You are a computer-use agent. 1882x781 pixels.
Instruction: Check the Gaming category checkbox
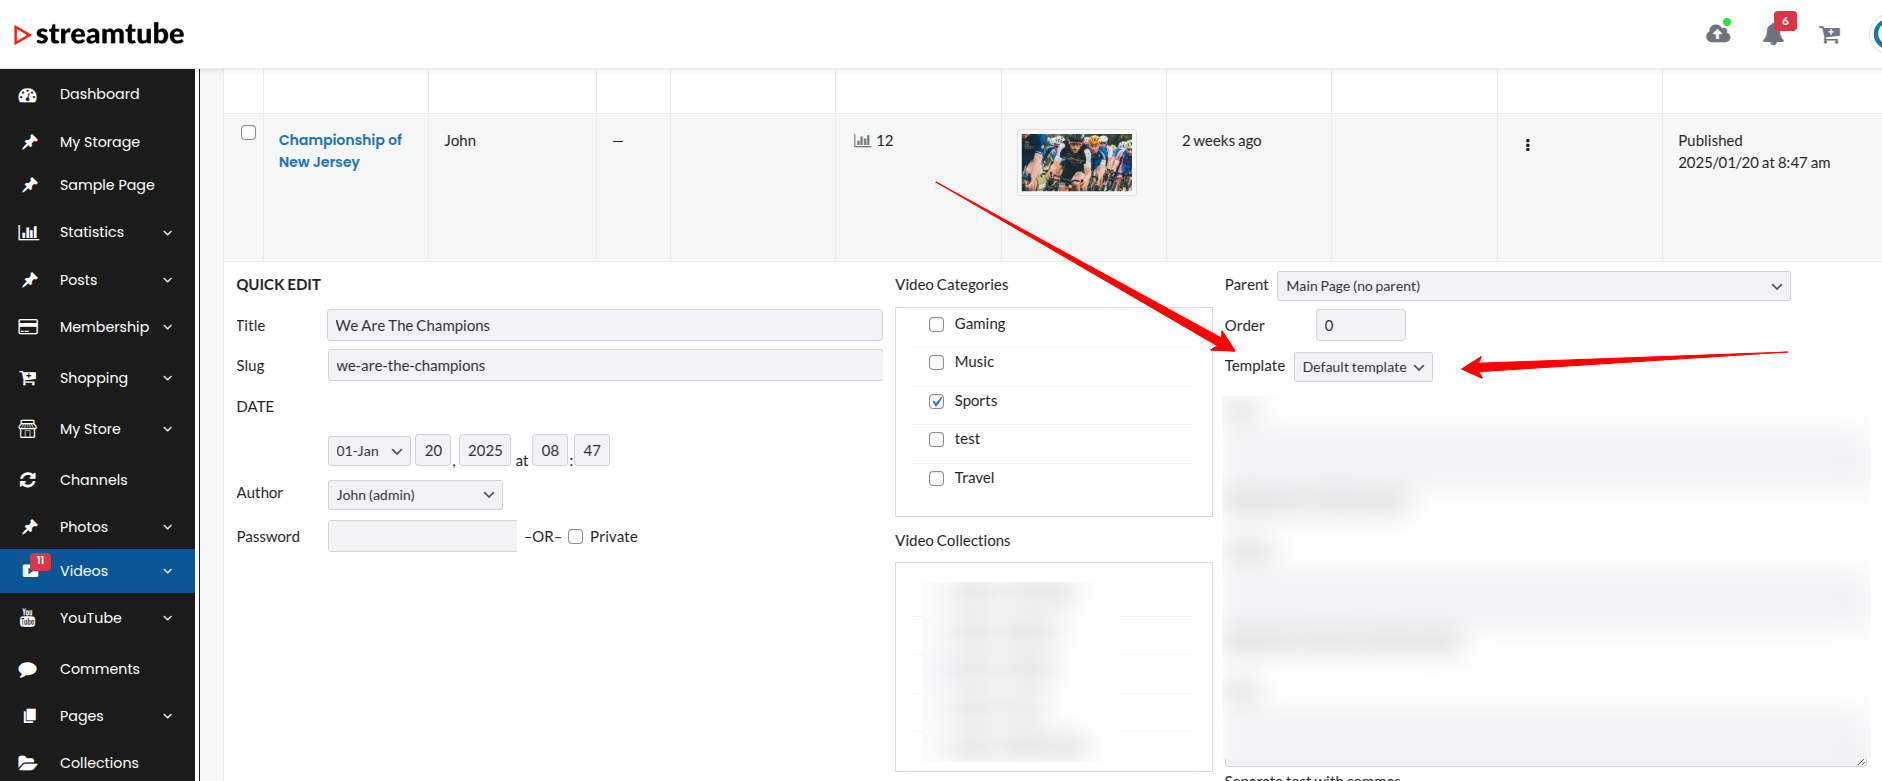coord(936,324)
